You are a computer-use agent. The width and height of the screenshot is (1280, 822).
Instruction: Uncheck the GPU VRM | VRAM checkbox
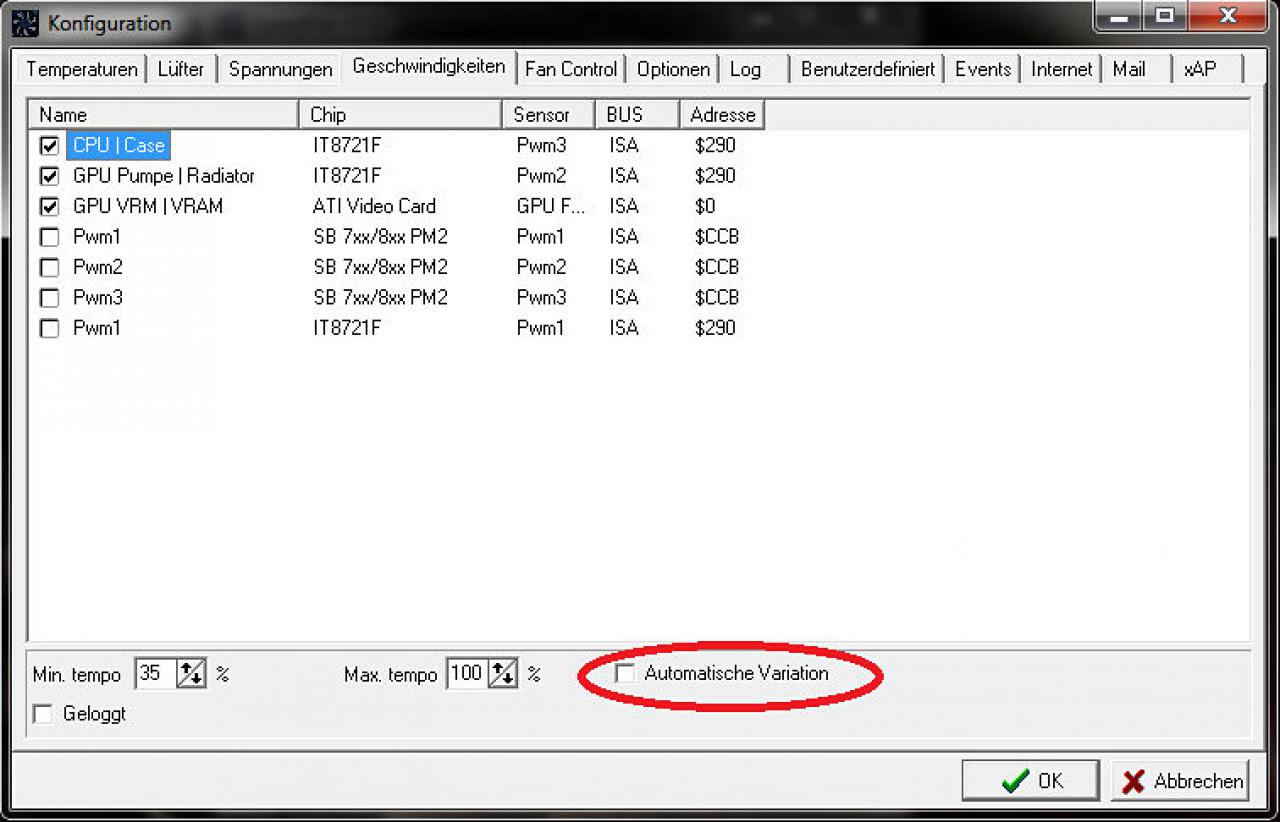point(49,207)
